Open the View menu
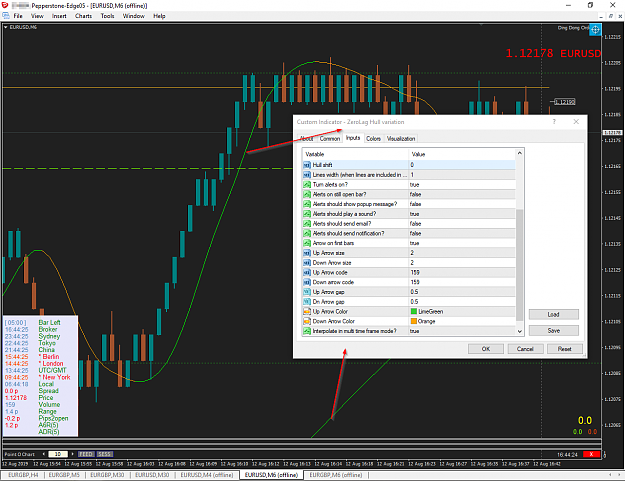 pyautogui.click(x=37, y=16)
